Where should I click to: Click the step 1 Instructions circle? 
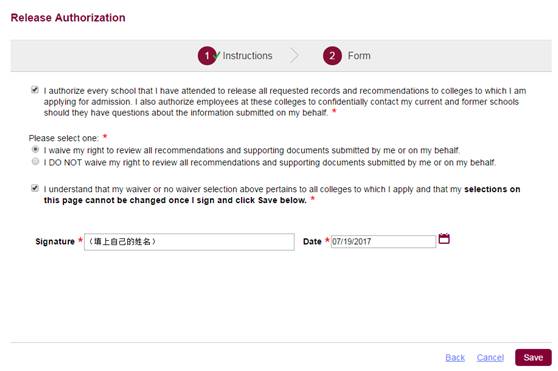[207, 56]
